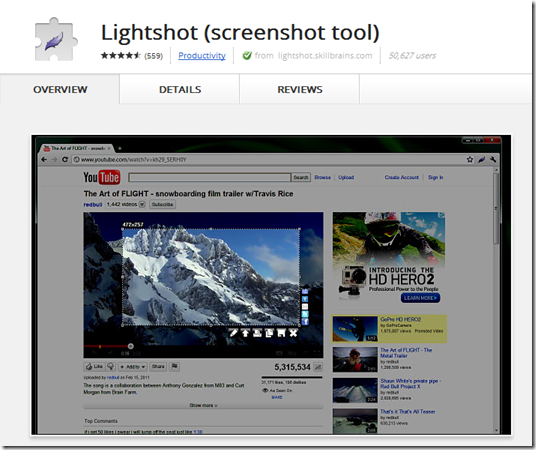The height and width of the screenshot is (450, 536).
Task: Click the Sign In link
Action: pyautogui.click(x=436, y=177)
